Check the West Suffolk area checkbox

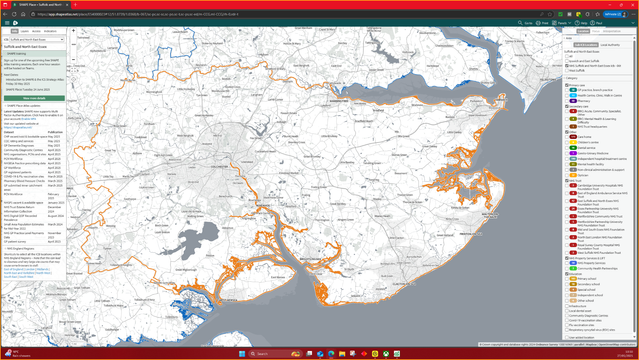(x=566, y=71)
